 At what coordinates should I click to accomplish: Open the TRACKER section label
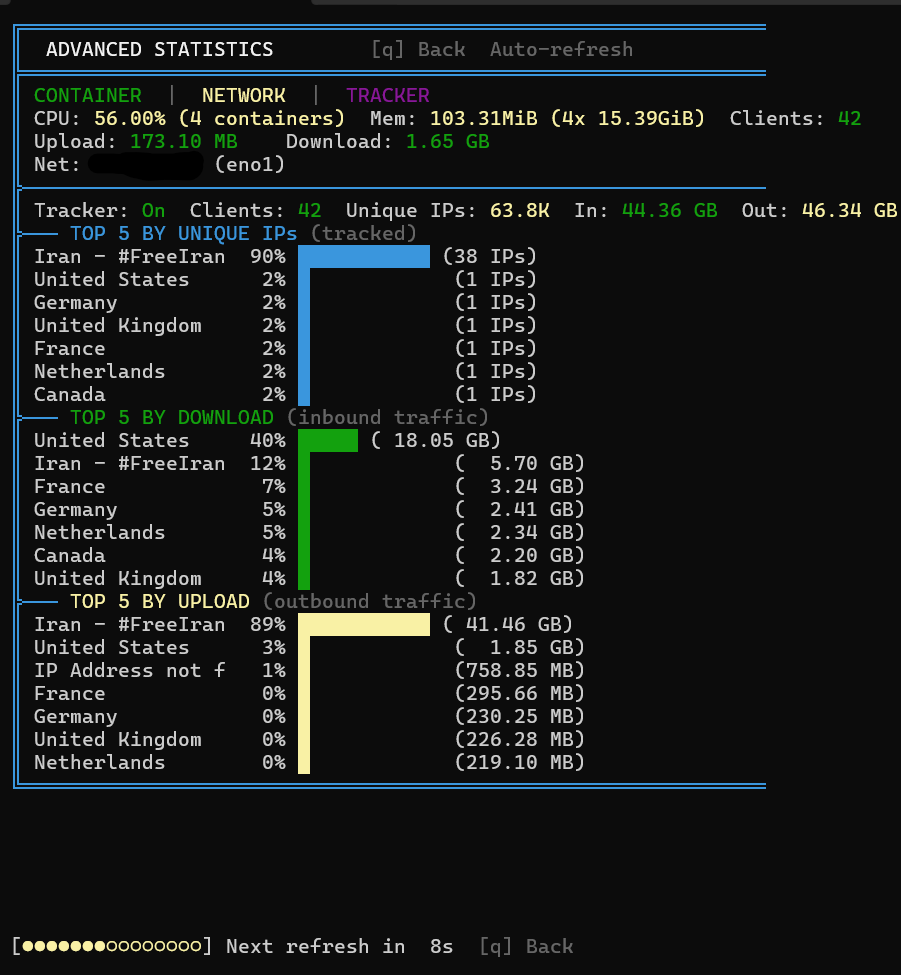pyautogui.click(x=387, y=96)
